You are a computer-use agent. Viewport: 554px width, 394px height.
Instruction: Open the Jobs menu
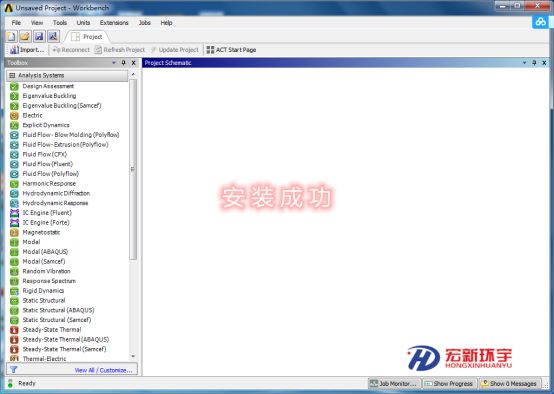pyautogui.click(x=145, y=23)
